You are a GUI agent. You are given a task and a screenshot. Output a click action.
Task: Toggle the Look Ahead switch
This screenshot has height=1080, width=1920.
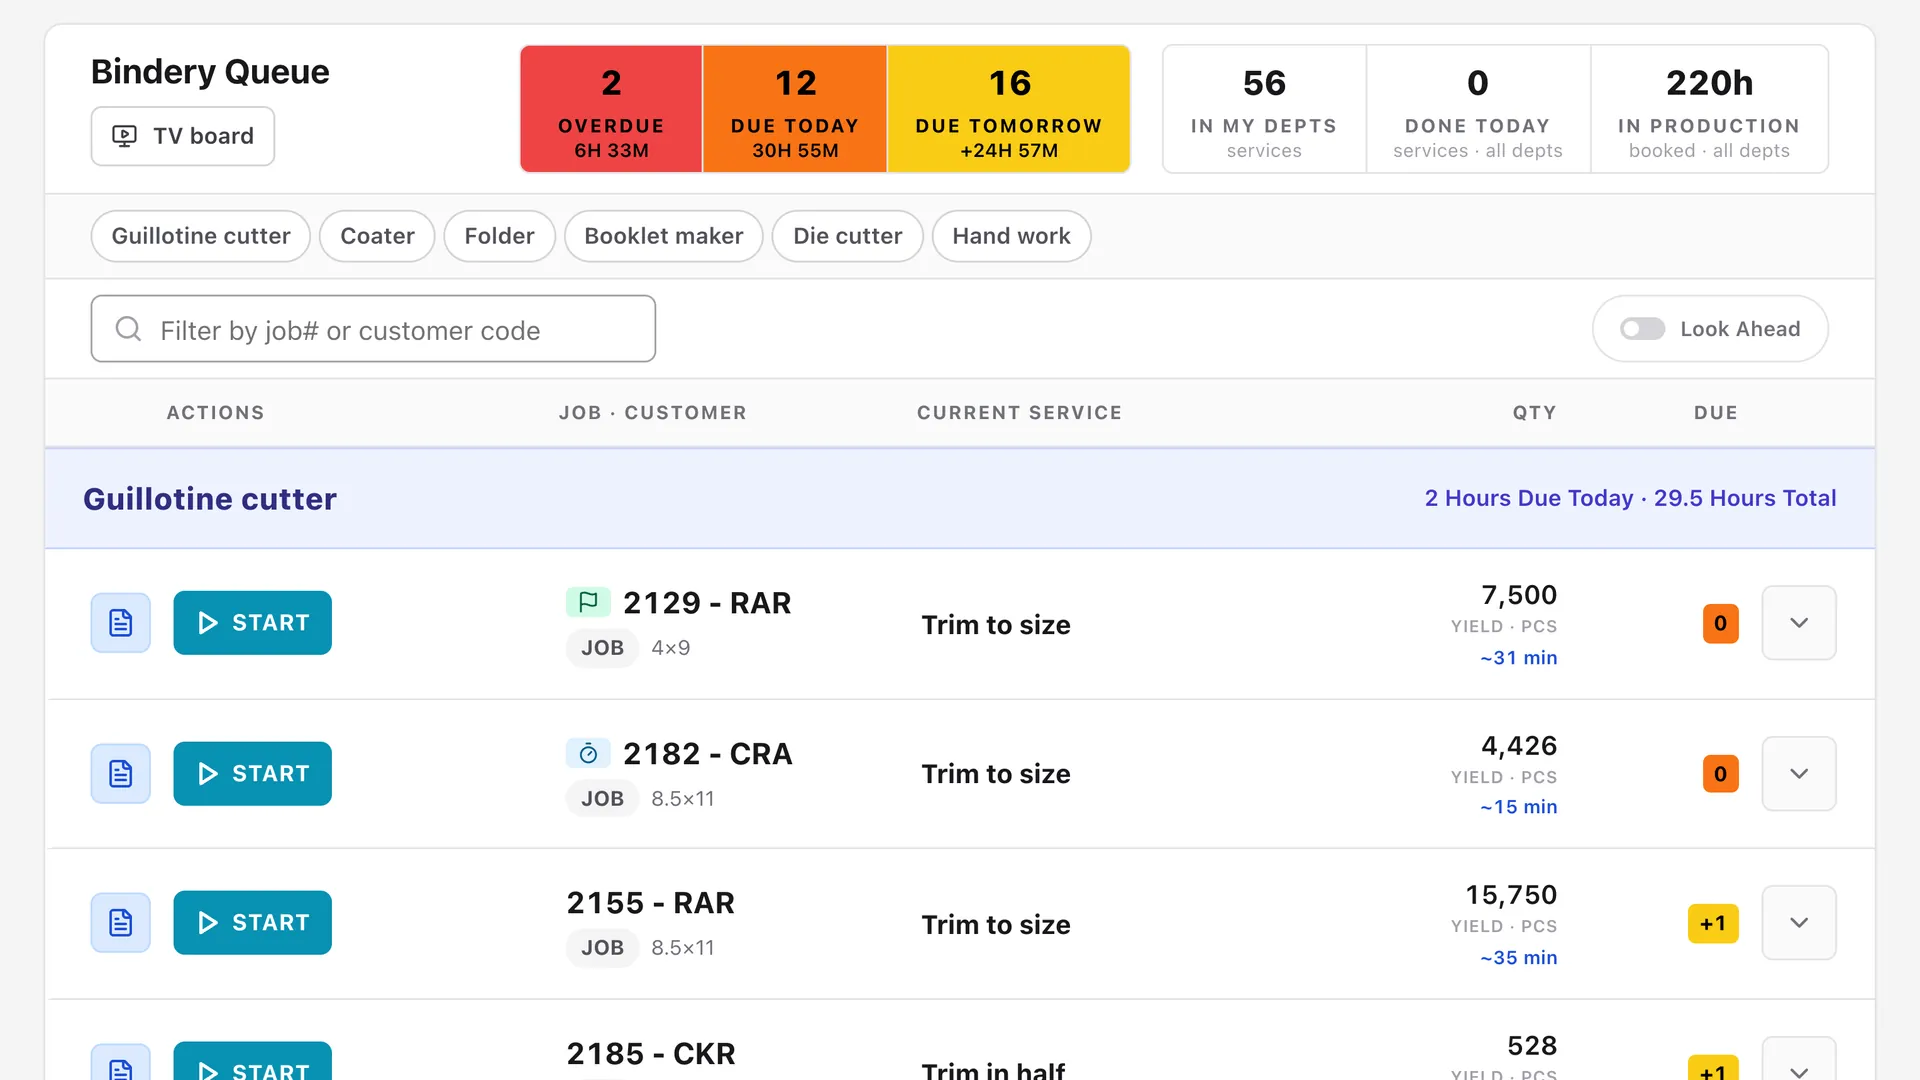pos(1642,329)
